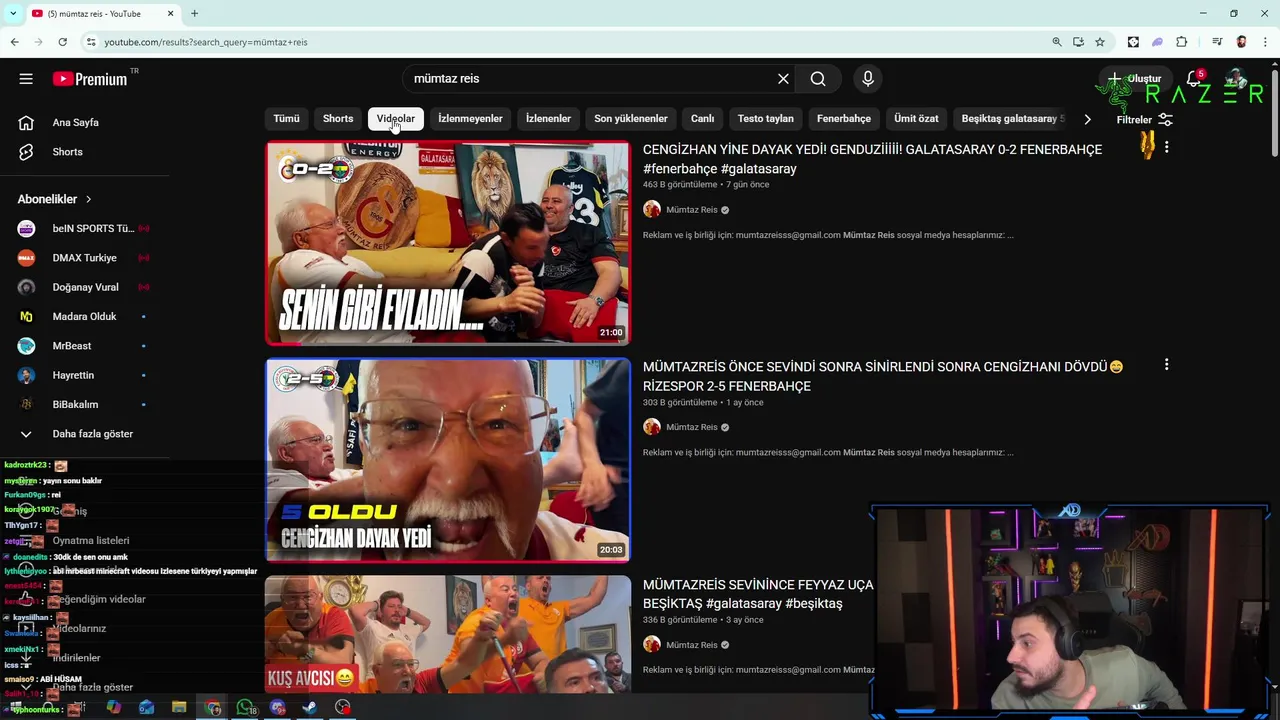The width and height of the screenshot is (1280, 720).
Task: Open Chrome profile avatar
Action: [x=1241, y=42]
